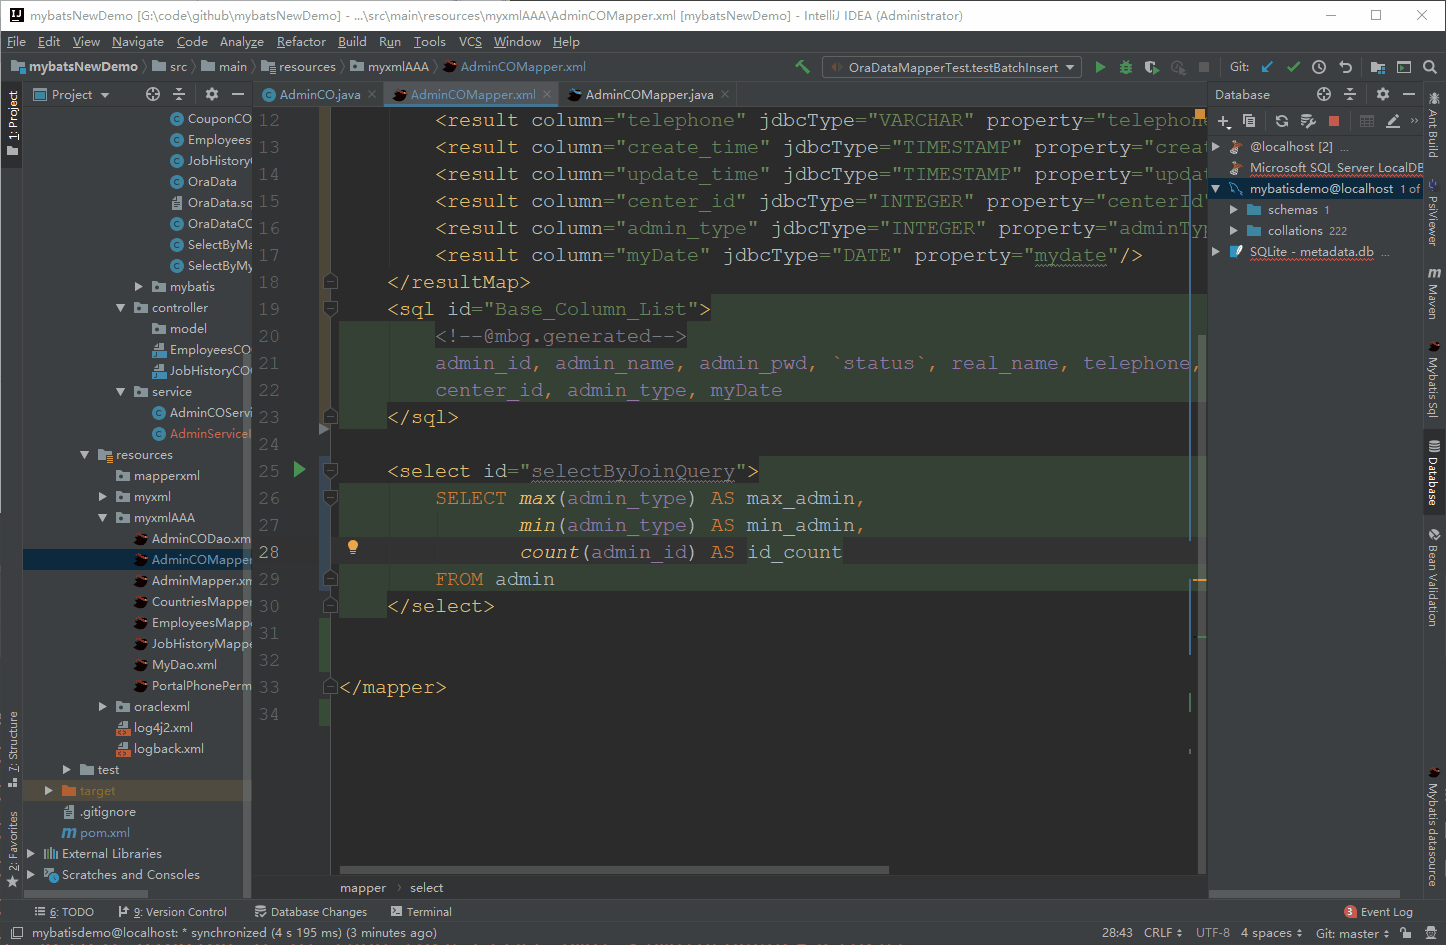Click the red stop icon in the Database toolbar

1334,121
